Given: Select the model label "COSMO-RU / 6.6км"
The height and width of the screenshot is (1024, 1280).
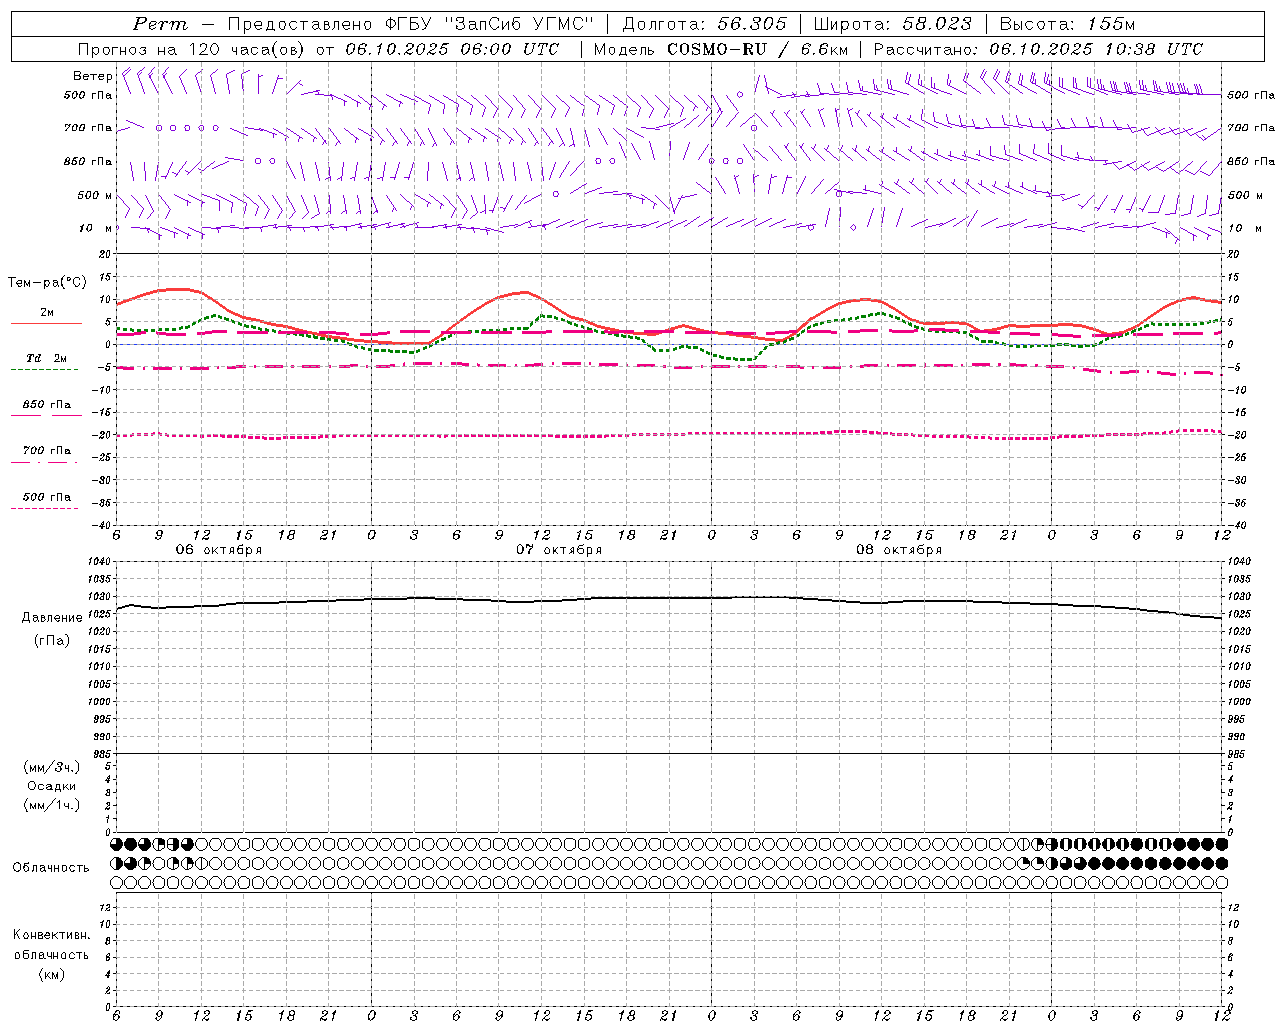Looking at the screenshot, I should [758, 49].
